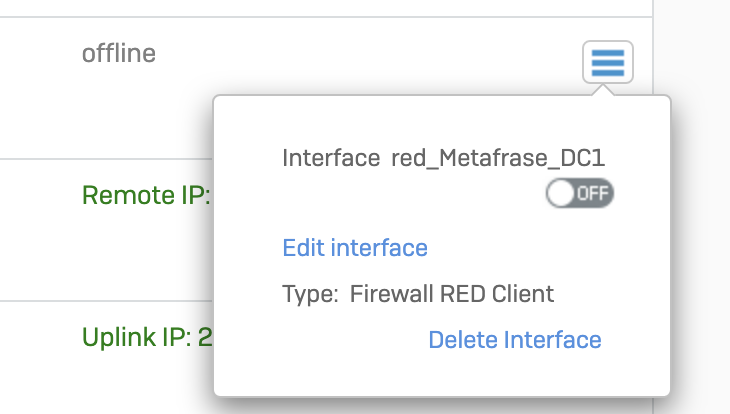
Task: Select the Uplink IP label
Action: [x=136, y=337]
